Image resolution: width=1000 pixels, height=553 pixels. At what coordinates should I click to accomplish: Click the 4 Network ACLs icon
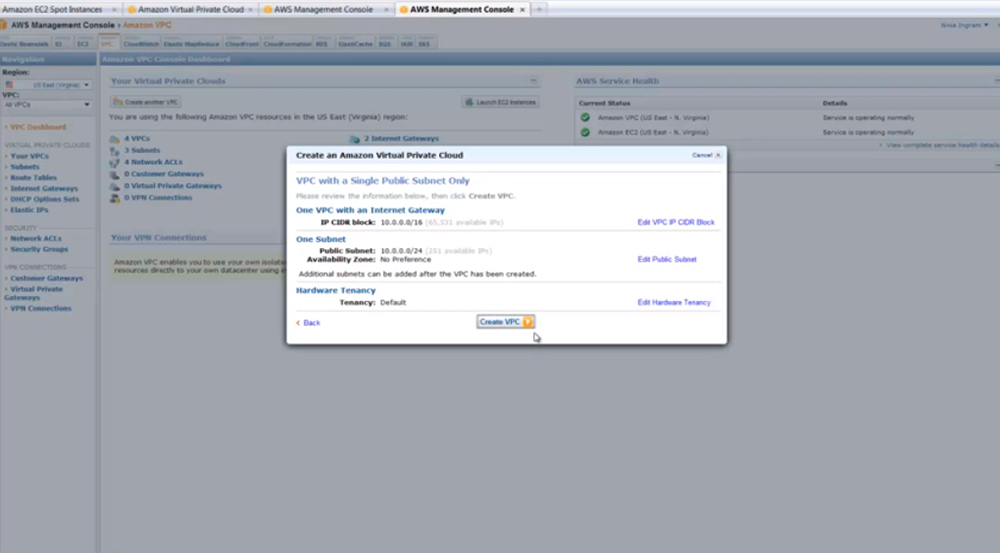[114, 162]
